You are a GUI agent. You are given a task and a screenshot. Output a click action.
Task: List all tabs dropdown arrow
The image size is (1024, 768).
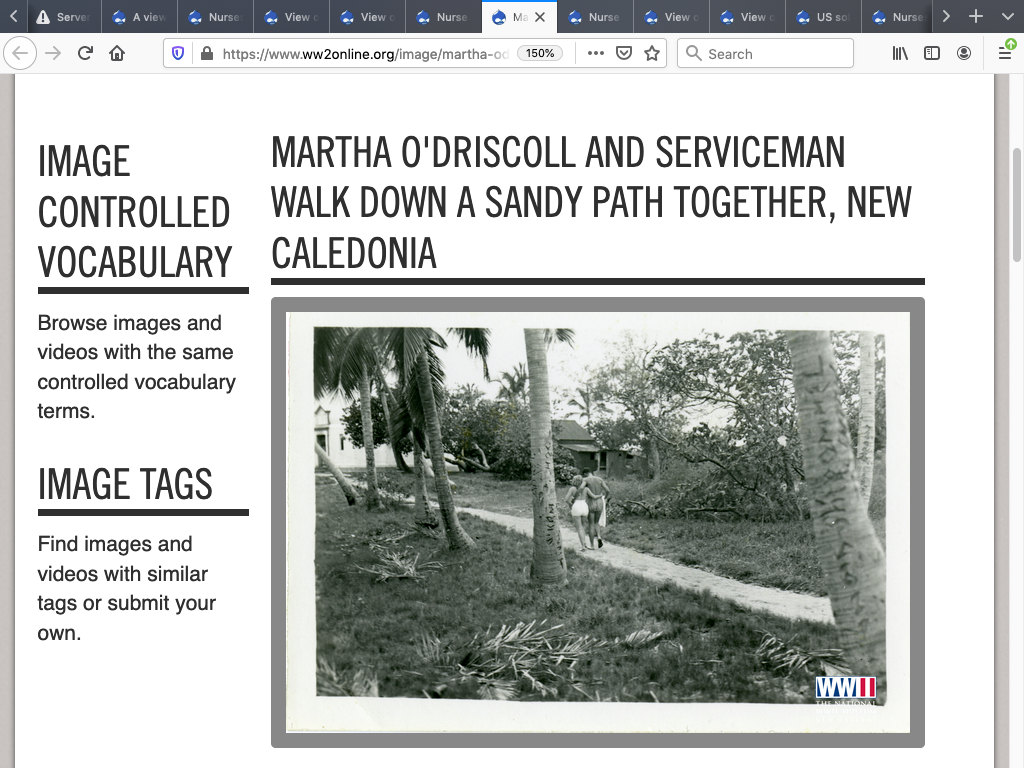click(1007, 17)
